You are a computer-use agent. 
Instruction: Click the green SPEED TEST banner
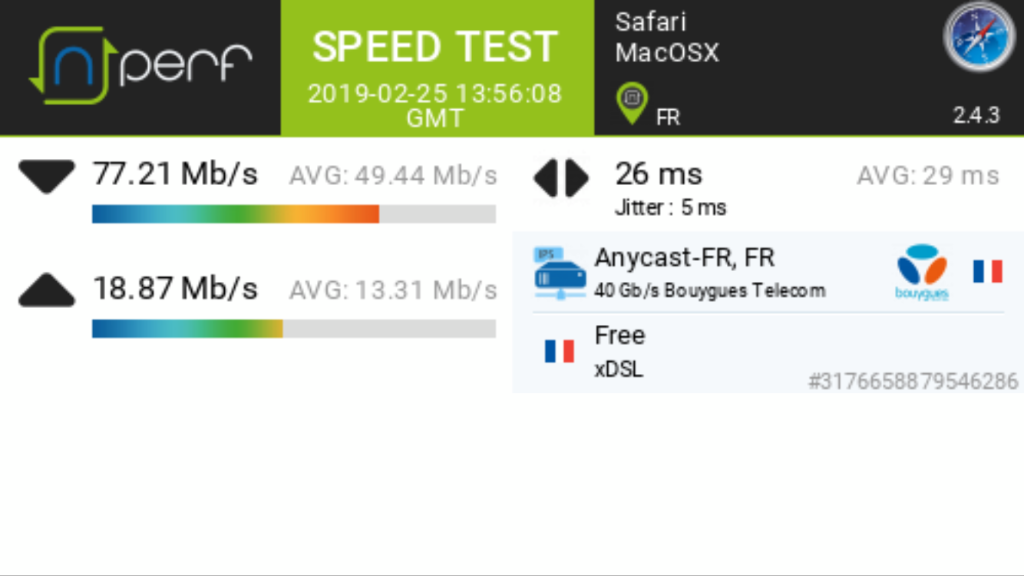click(436, 68)
